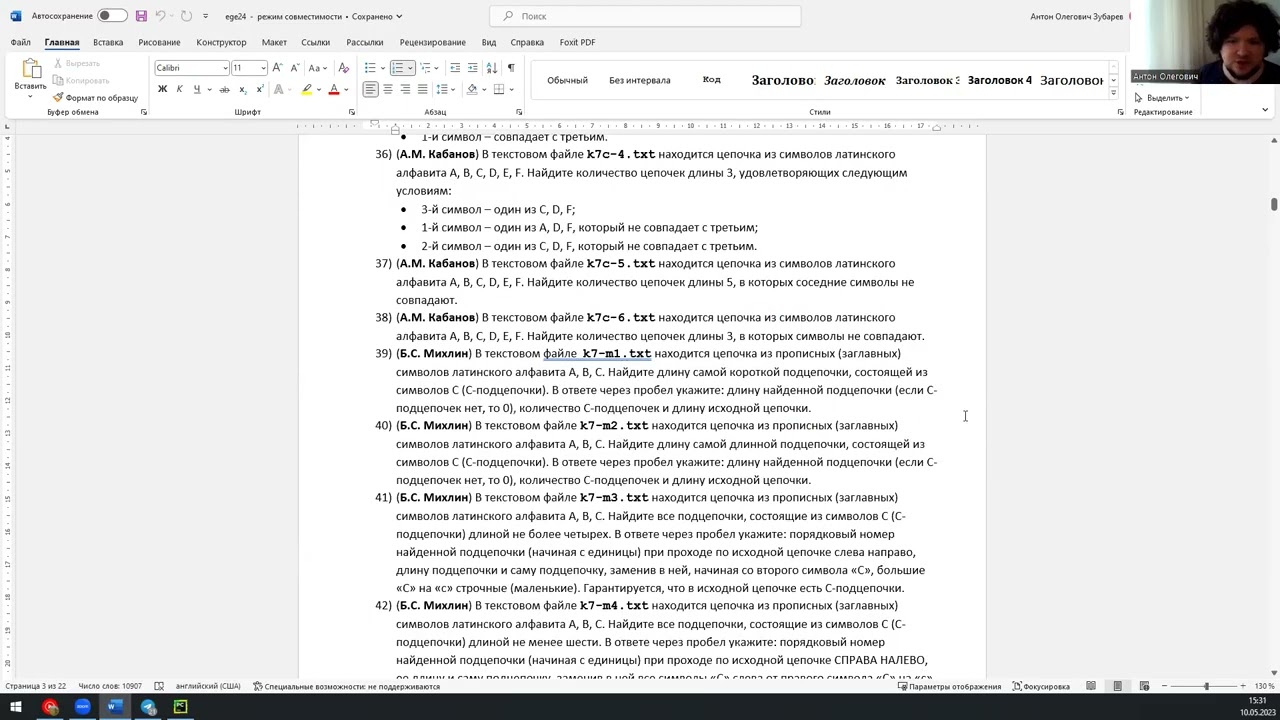Screen dimensions: 1280x720
Task: Click the word count Число слов: 10907
Action: pos(110,686)
